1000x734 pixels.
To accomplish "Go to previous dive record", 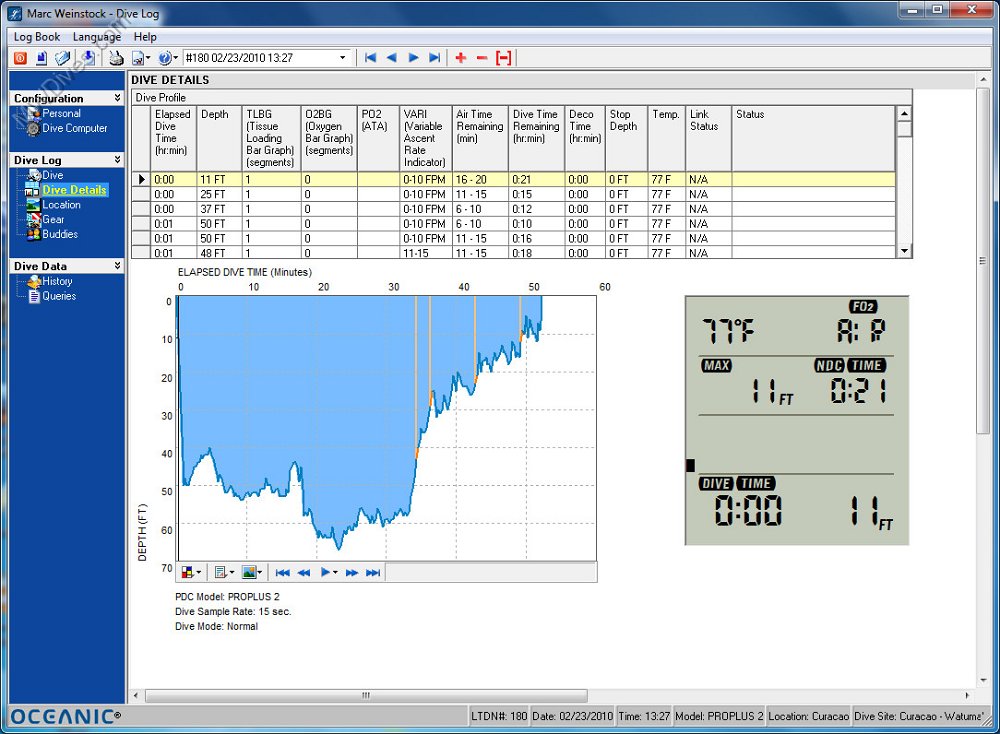I will [x=392, y=58].
